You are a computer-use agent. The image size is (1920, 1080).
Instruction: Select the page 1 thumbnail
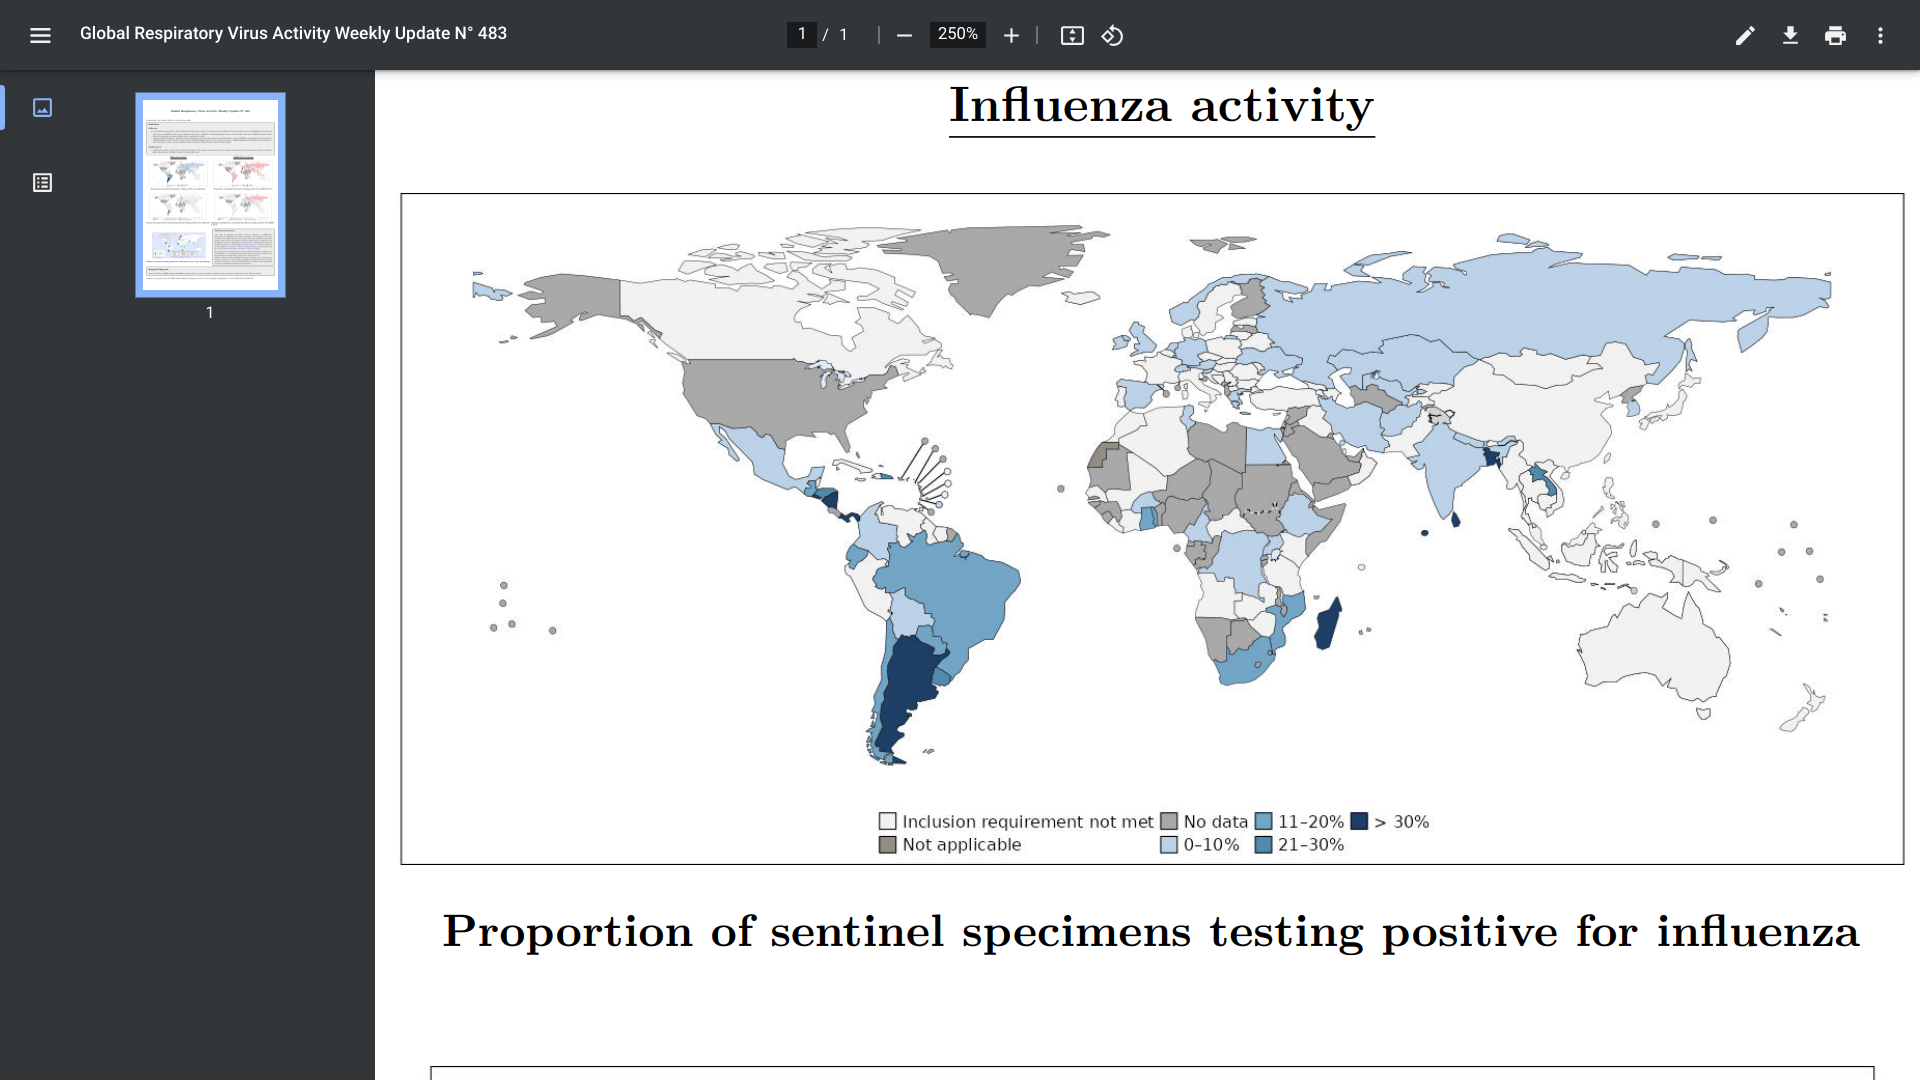click(210, 195)
